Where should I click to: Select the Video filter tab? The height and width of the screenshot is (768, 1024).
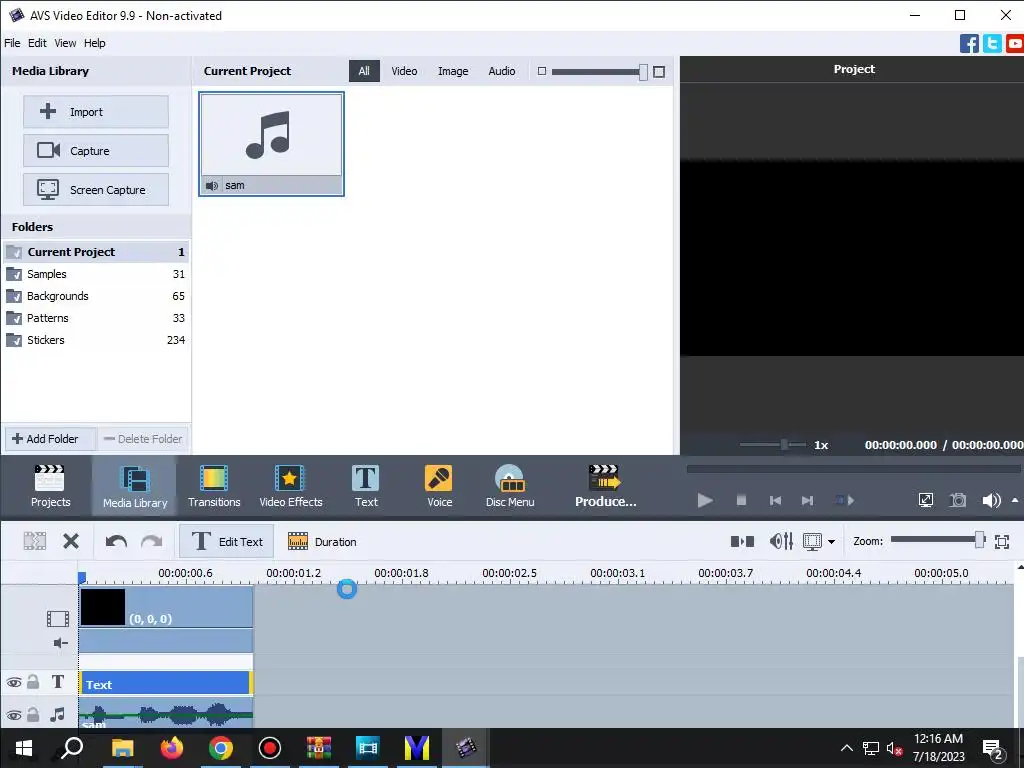(x=404, y=71)
